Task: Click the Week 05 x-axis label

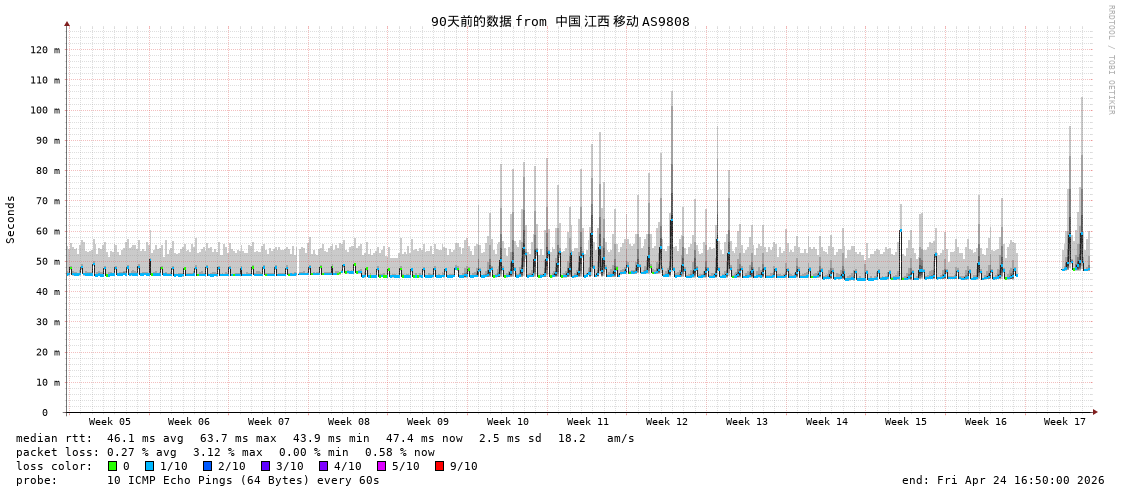Action: [109, 422]
